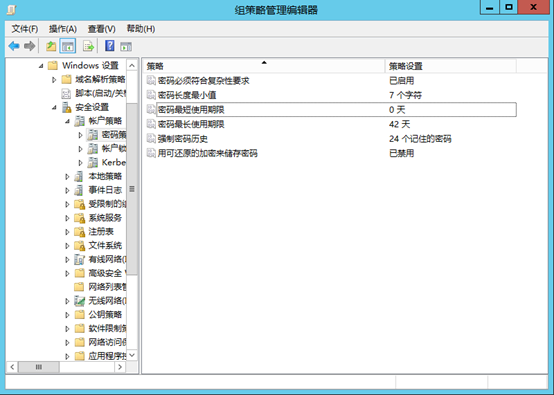Click the blue Back arrow in toolbar

point(14,46)
